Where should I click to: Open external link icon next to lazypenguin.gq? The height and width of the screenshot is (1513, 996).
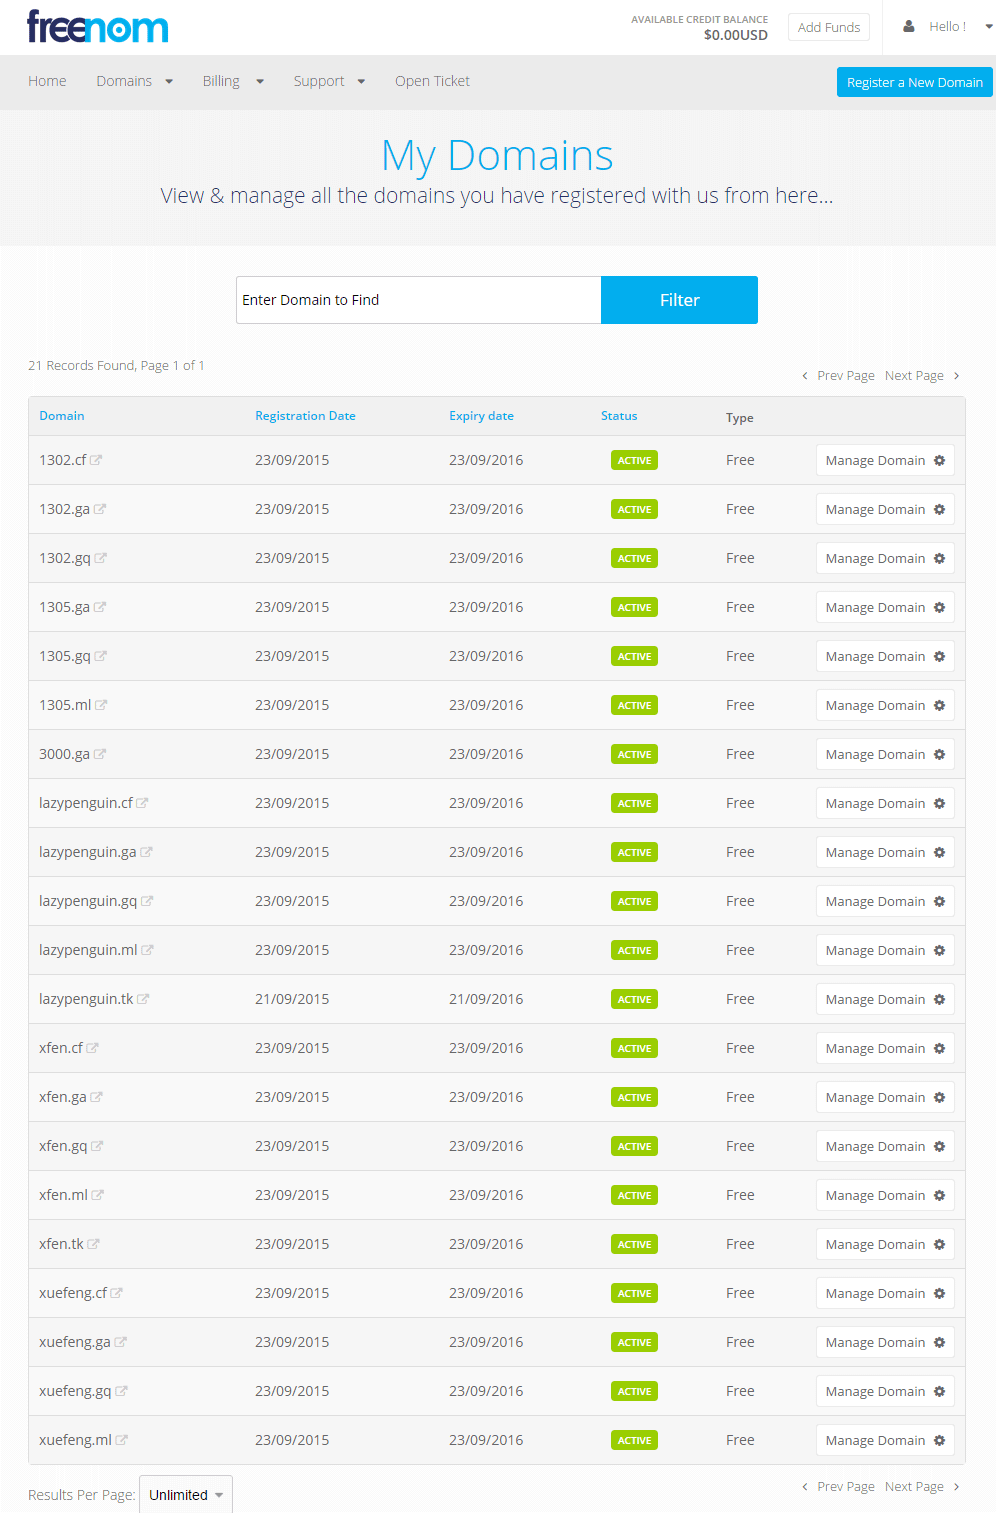(147, 901)
